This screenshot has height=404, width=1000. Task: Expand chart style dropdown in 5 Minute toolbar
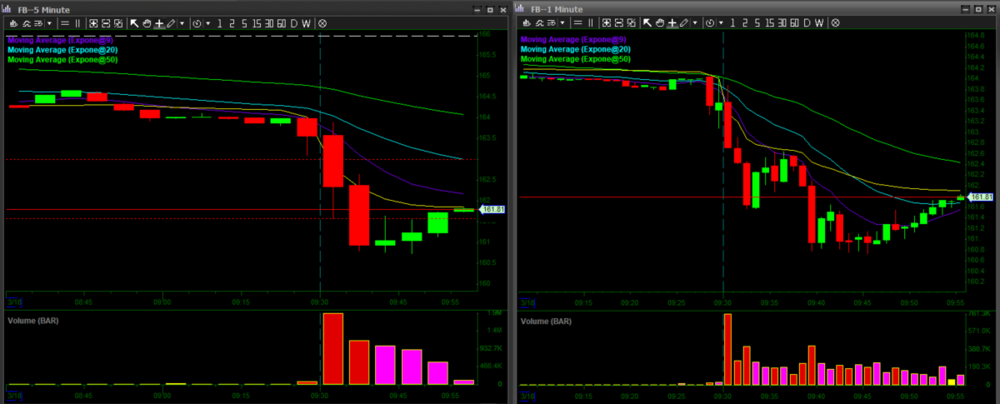click(x=51, y=22)
